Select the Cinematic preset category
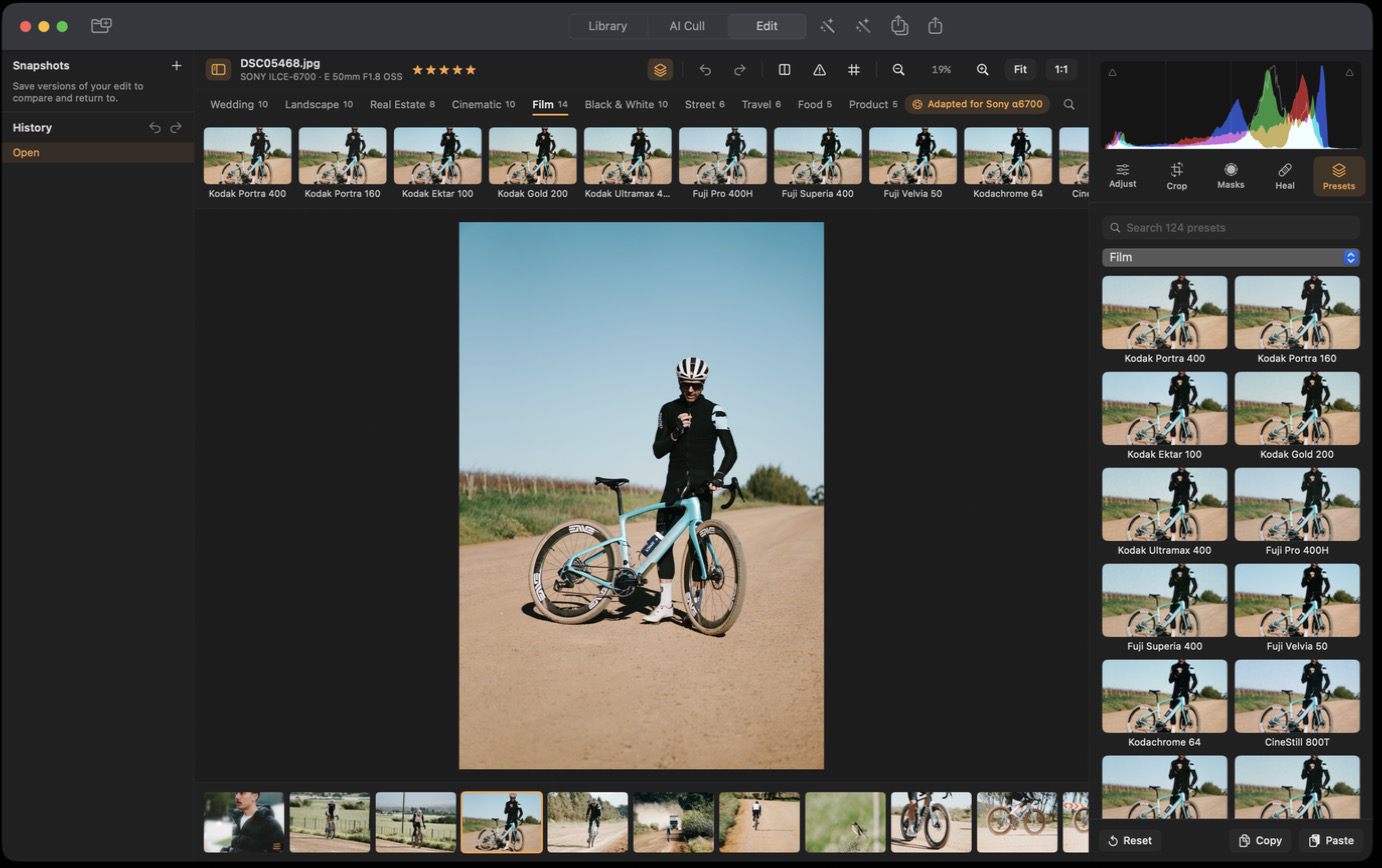Viewport: 1382px width, 868px height. click(483, 104)
